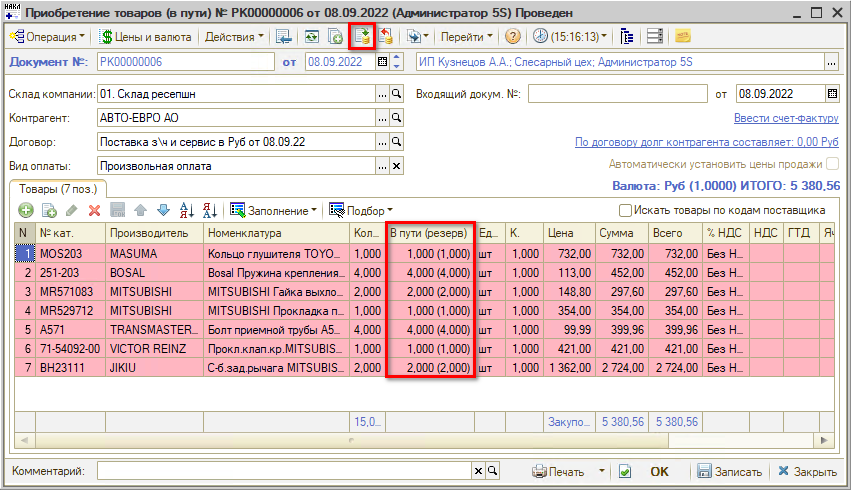
Task: Click the move row up arrow icon
Action: (x=140, y=210)
